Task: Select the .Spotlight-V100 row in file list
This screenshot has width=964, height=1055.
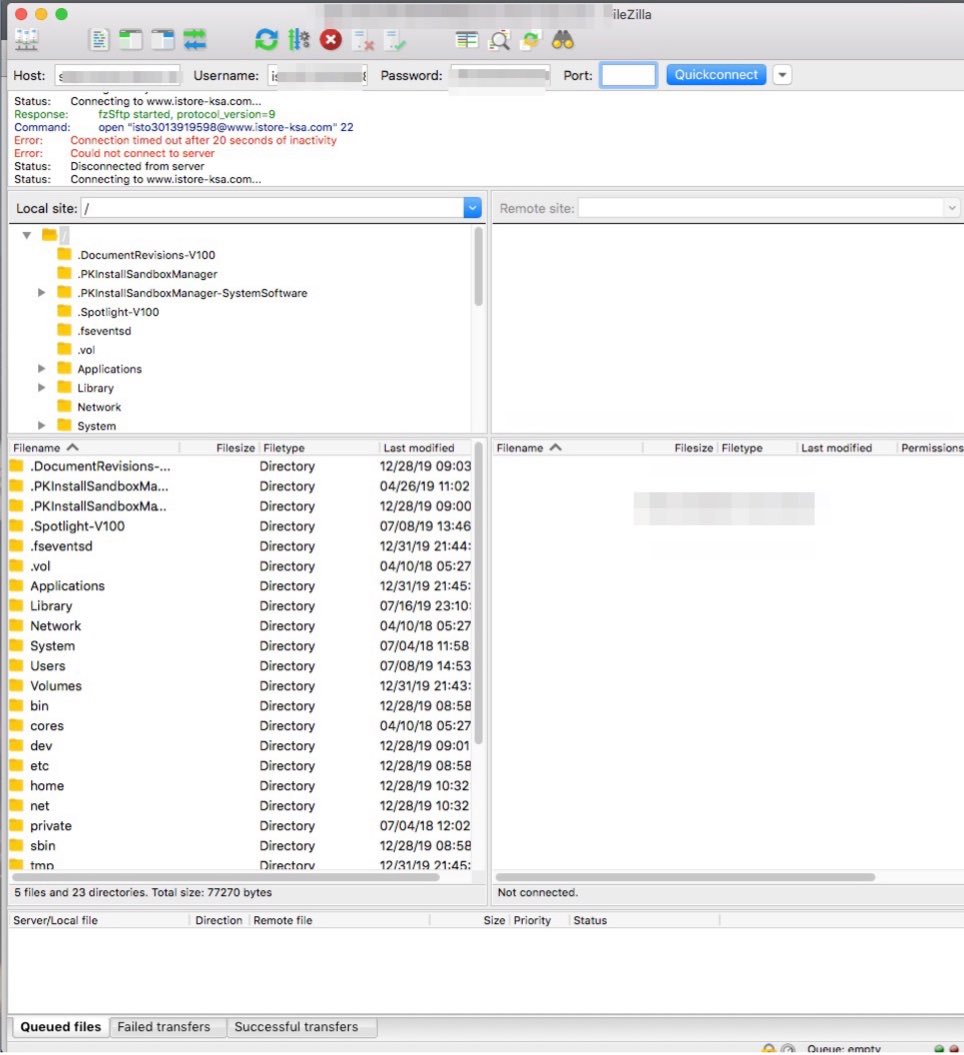Action: coord(241,526)
